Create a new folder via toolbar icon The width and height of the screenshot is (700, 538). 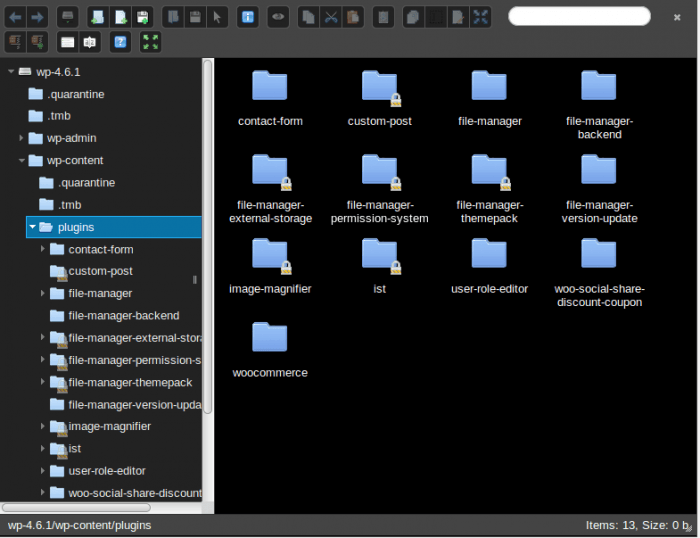coord(98,17)
